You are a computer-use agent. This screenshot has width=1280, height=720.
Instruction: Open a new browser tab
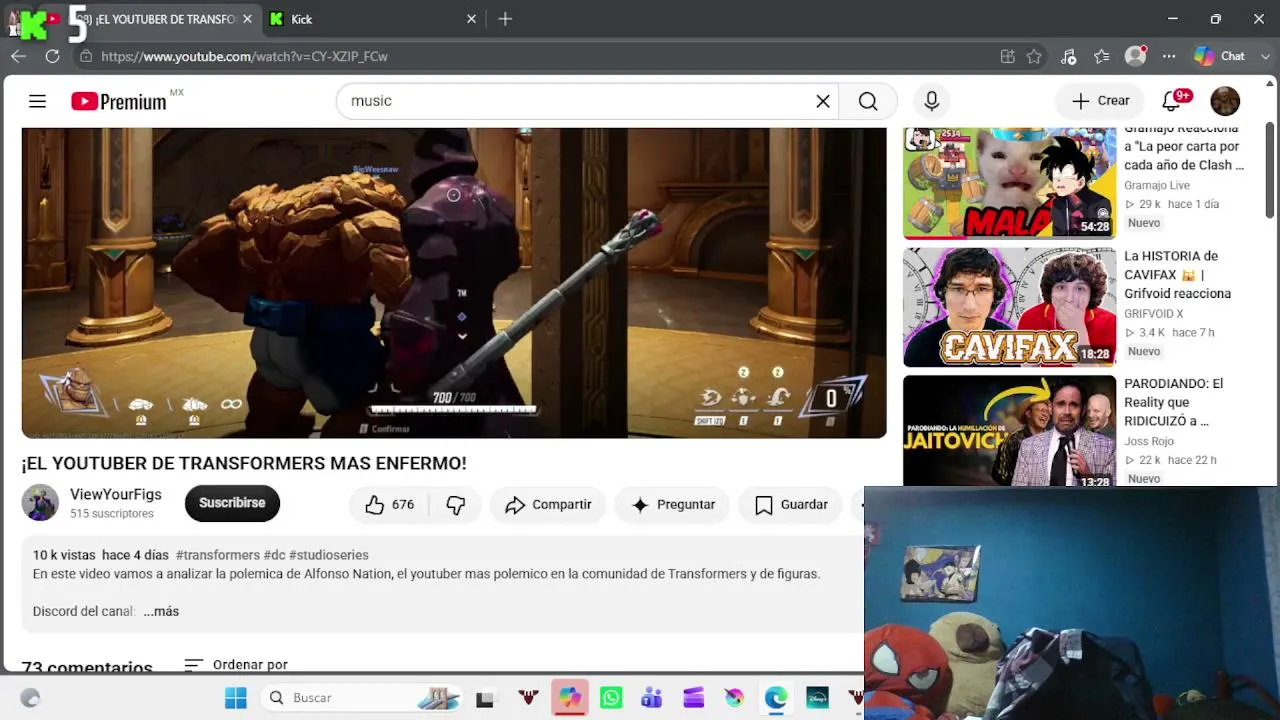point(505,19)
